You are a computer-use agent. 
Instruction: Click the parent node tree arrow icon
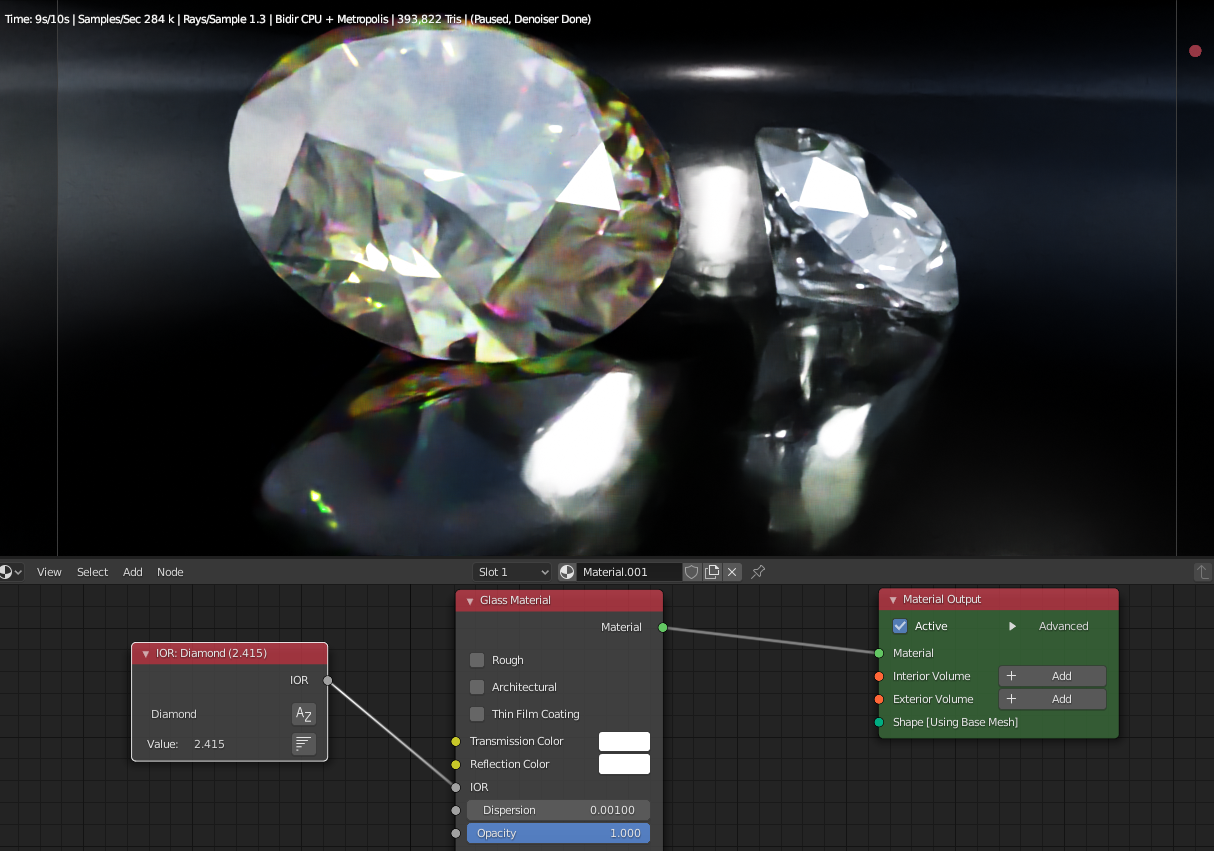[1201, 572]
